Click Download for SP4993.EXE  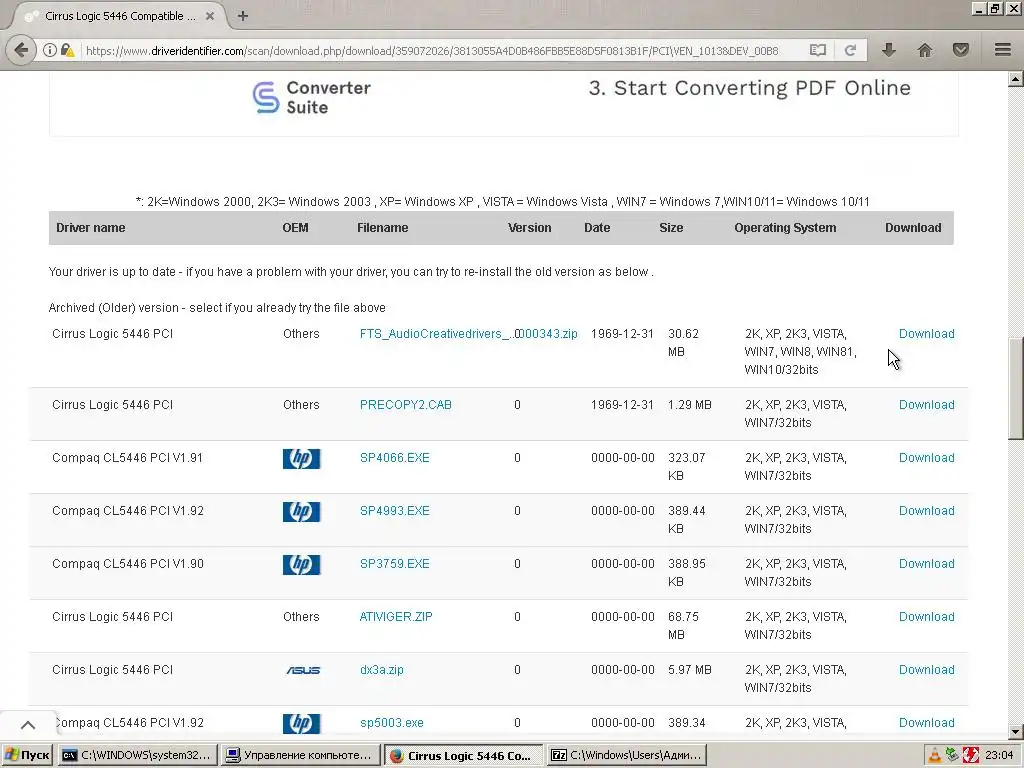926,511
